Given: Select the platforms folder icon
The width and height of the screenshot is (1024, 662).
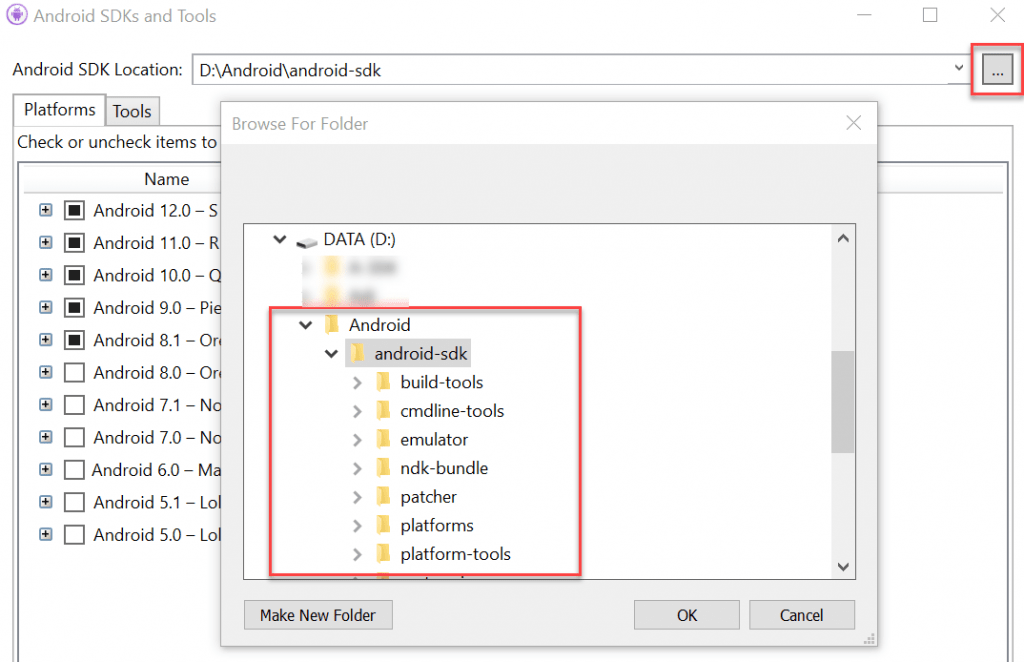Looking at the screenshot, I should 384,526.
